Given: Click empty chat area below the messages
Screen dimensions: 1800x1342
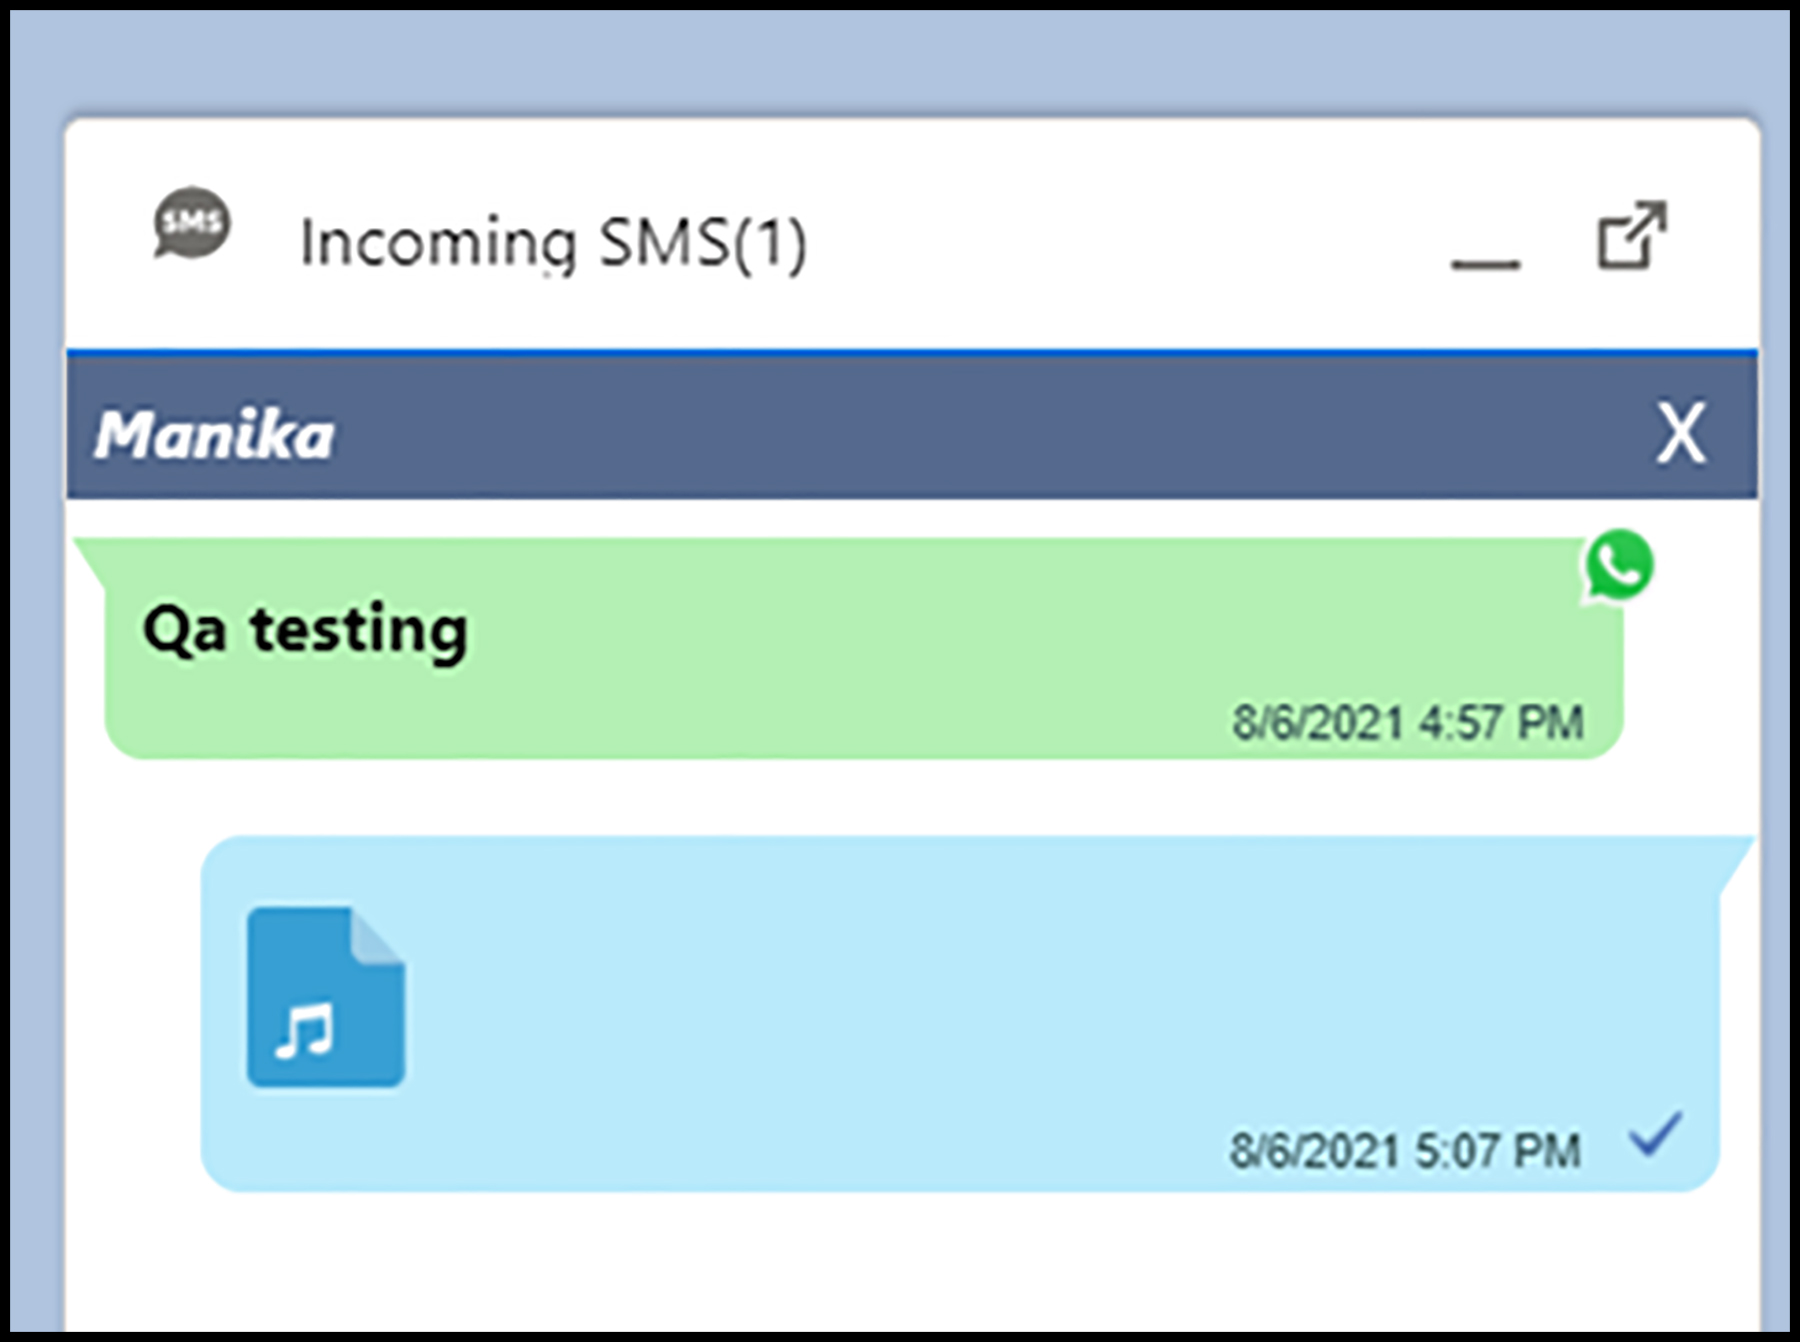Looking at the screenshot, I should click(x=912, y=1265).
